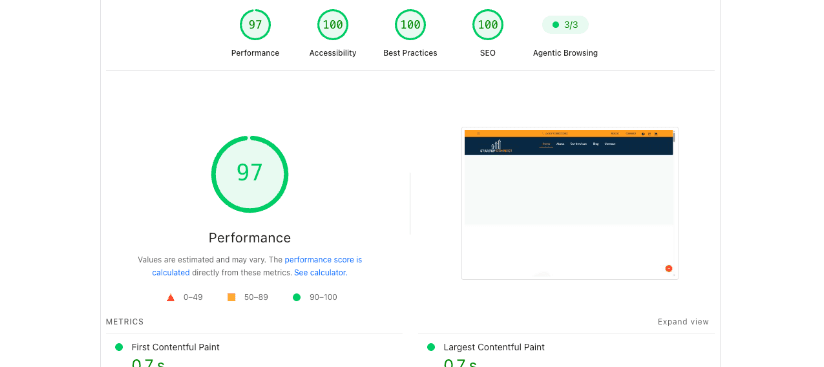This screenshot has width=824, height=367.
Task: Click the Expand view toggle
Action: (x=683, y=322)
